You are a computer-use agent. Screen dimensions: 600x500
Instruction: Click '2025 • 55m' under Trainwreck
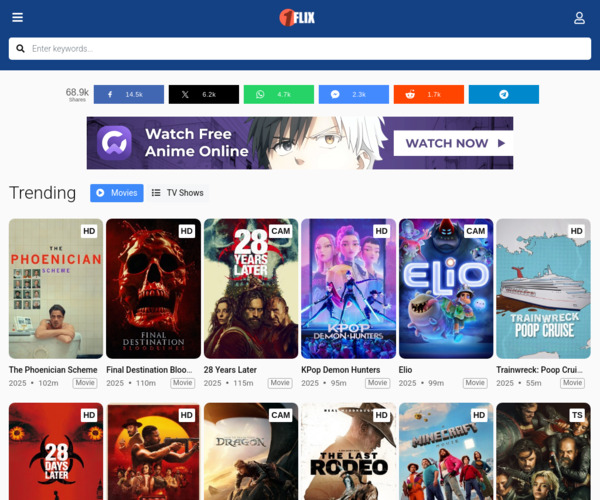pyautogui.click(x=519, y=383)
